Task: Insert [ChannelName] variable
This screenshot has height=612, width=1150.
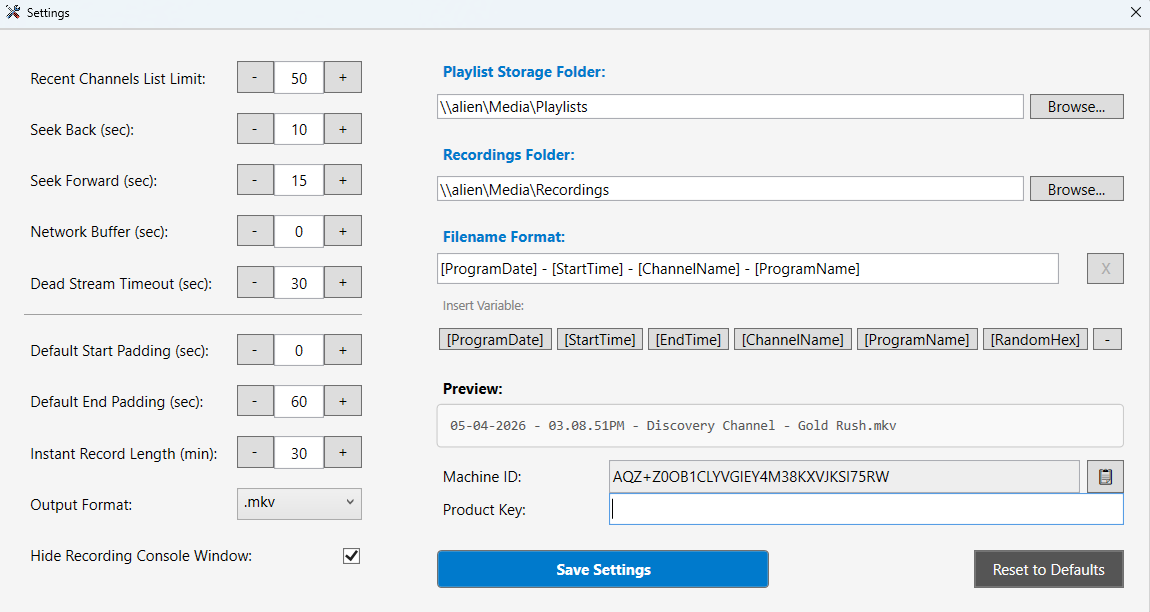Action: 793,340
